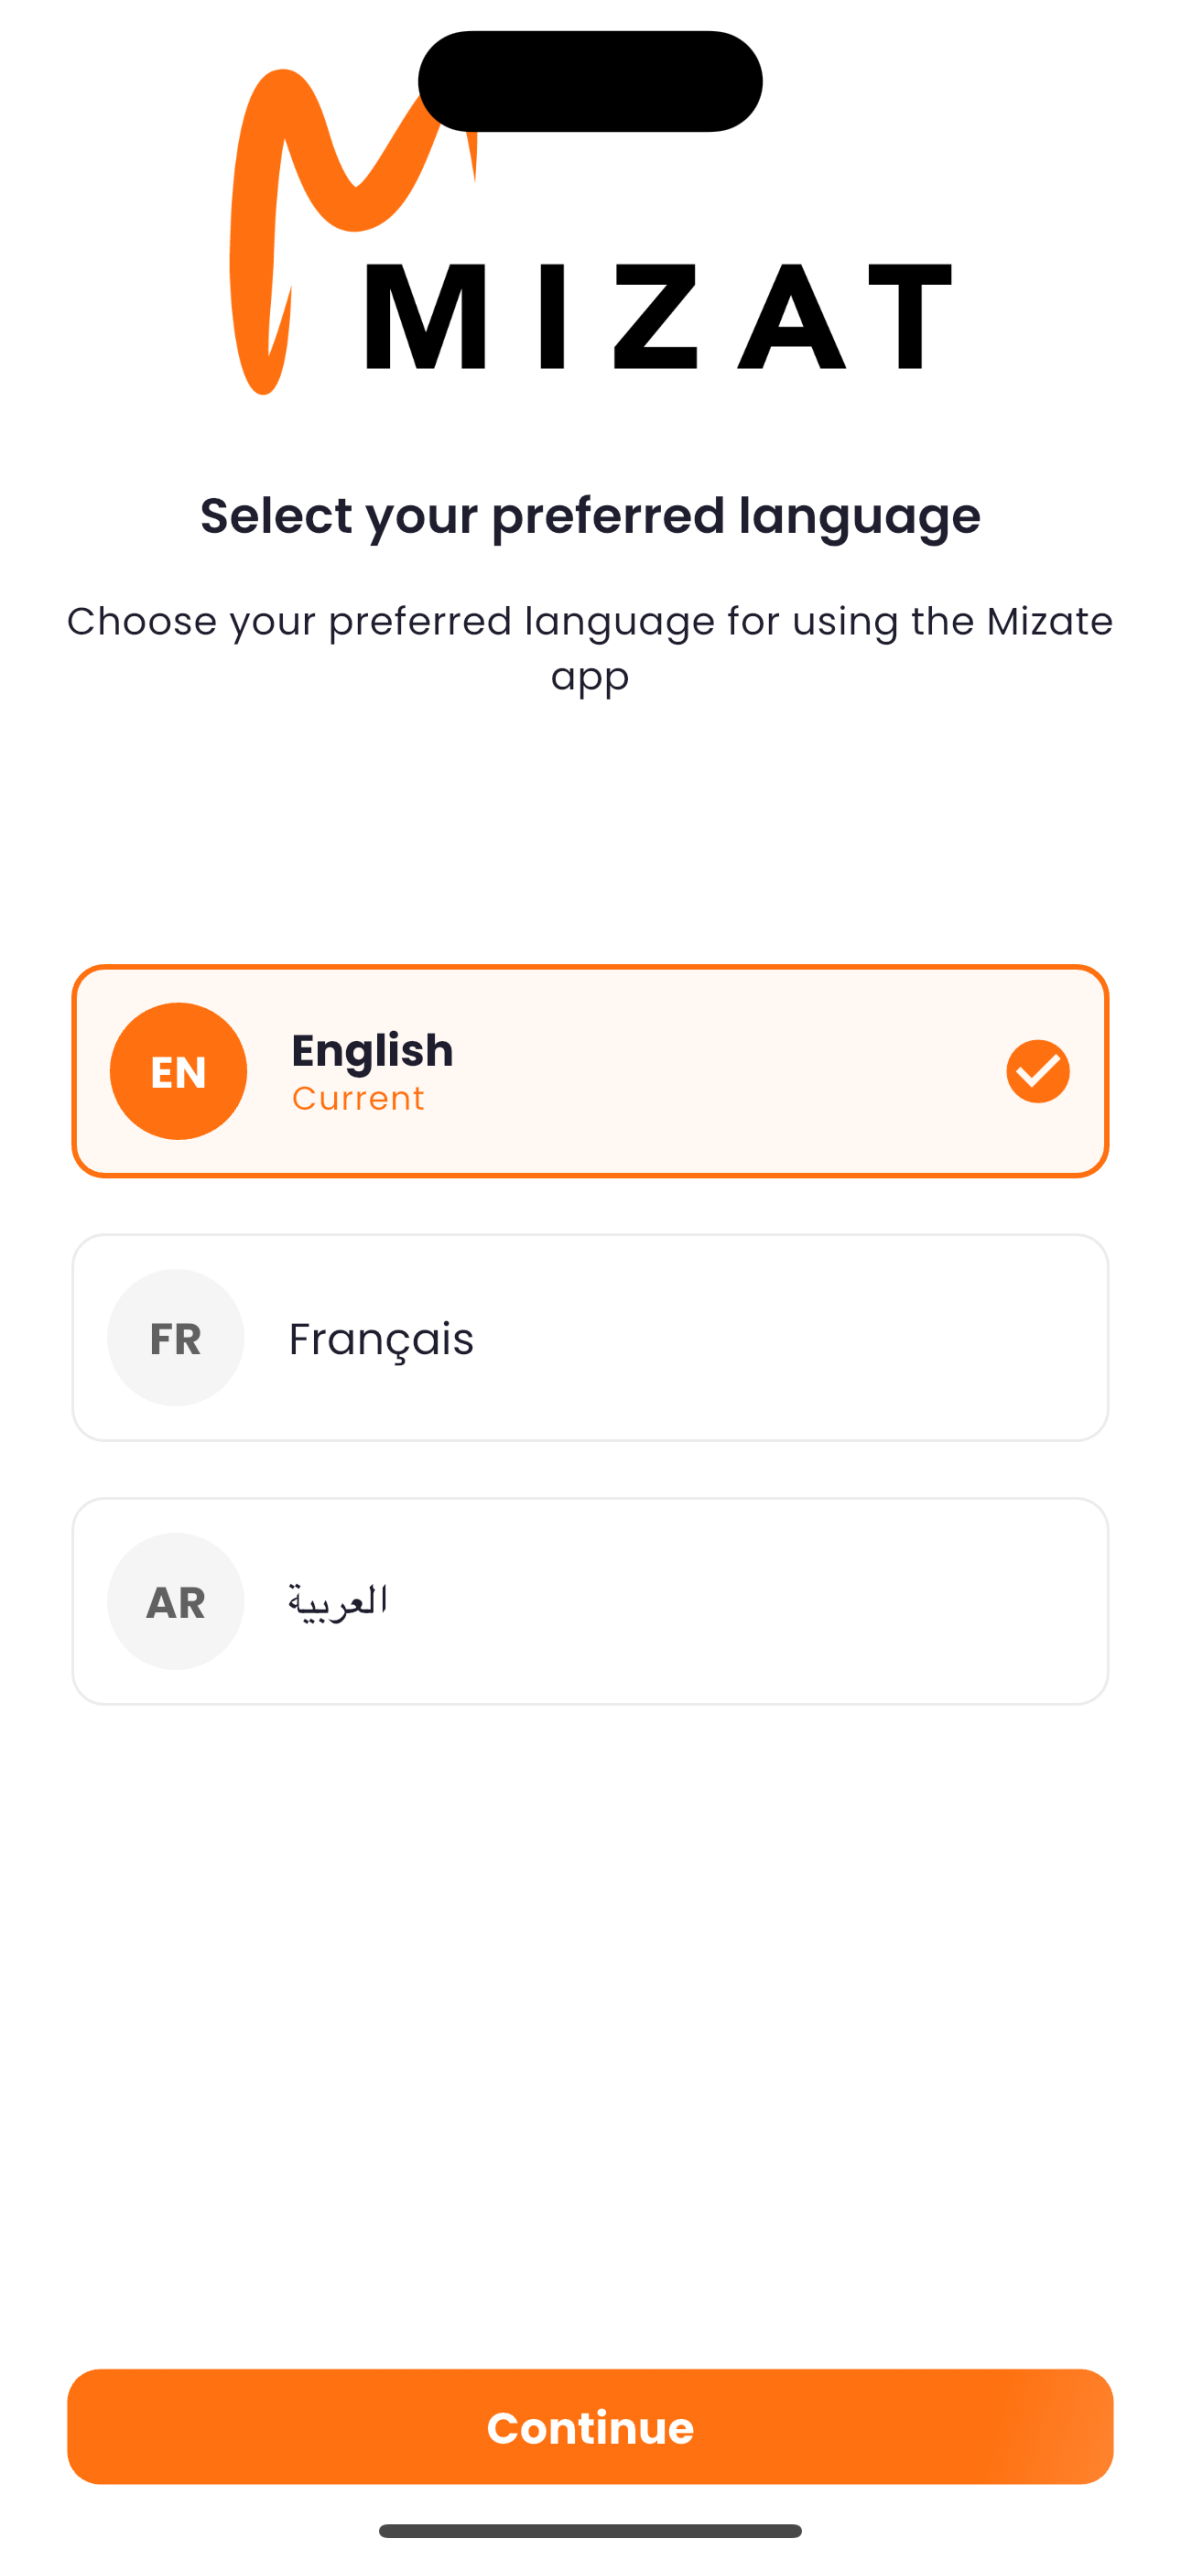This screenshot has width=1181, height=2560.
Task: Click the orange EN language badge
Action: coord(178,1071)
